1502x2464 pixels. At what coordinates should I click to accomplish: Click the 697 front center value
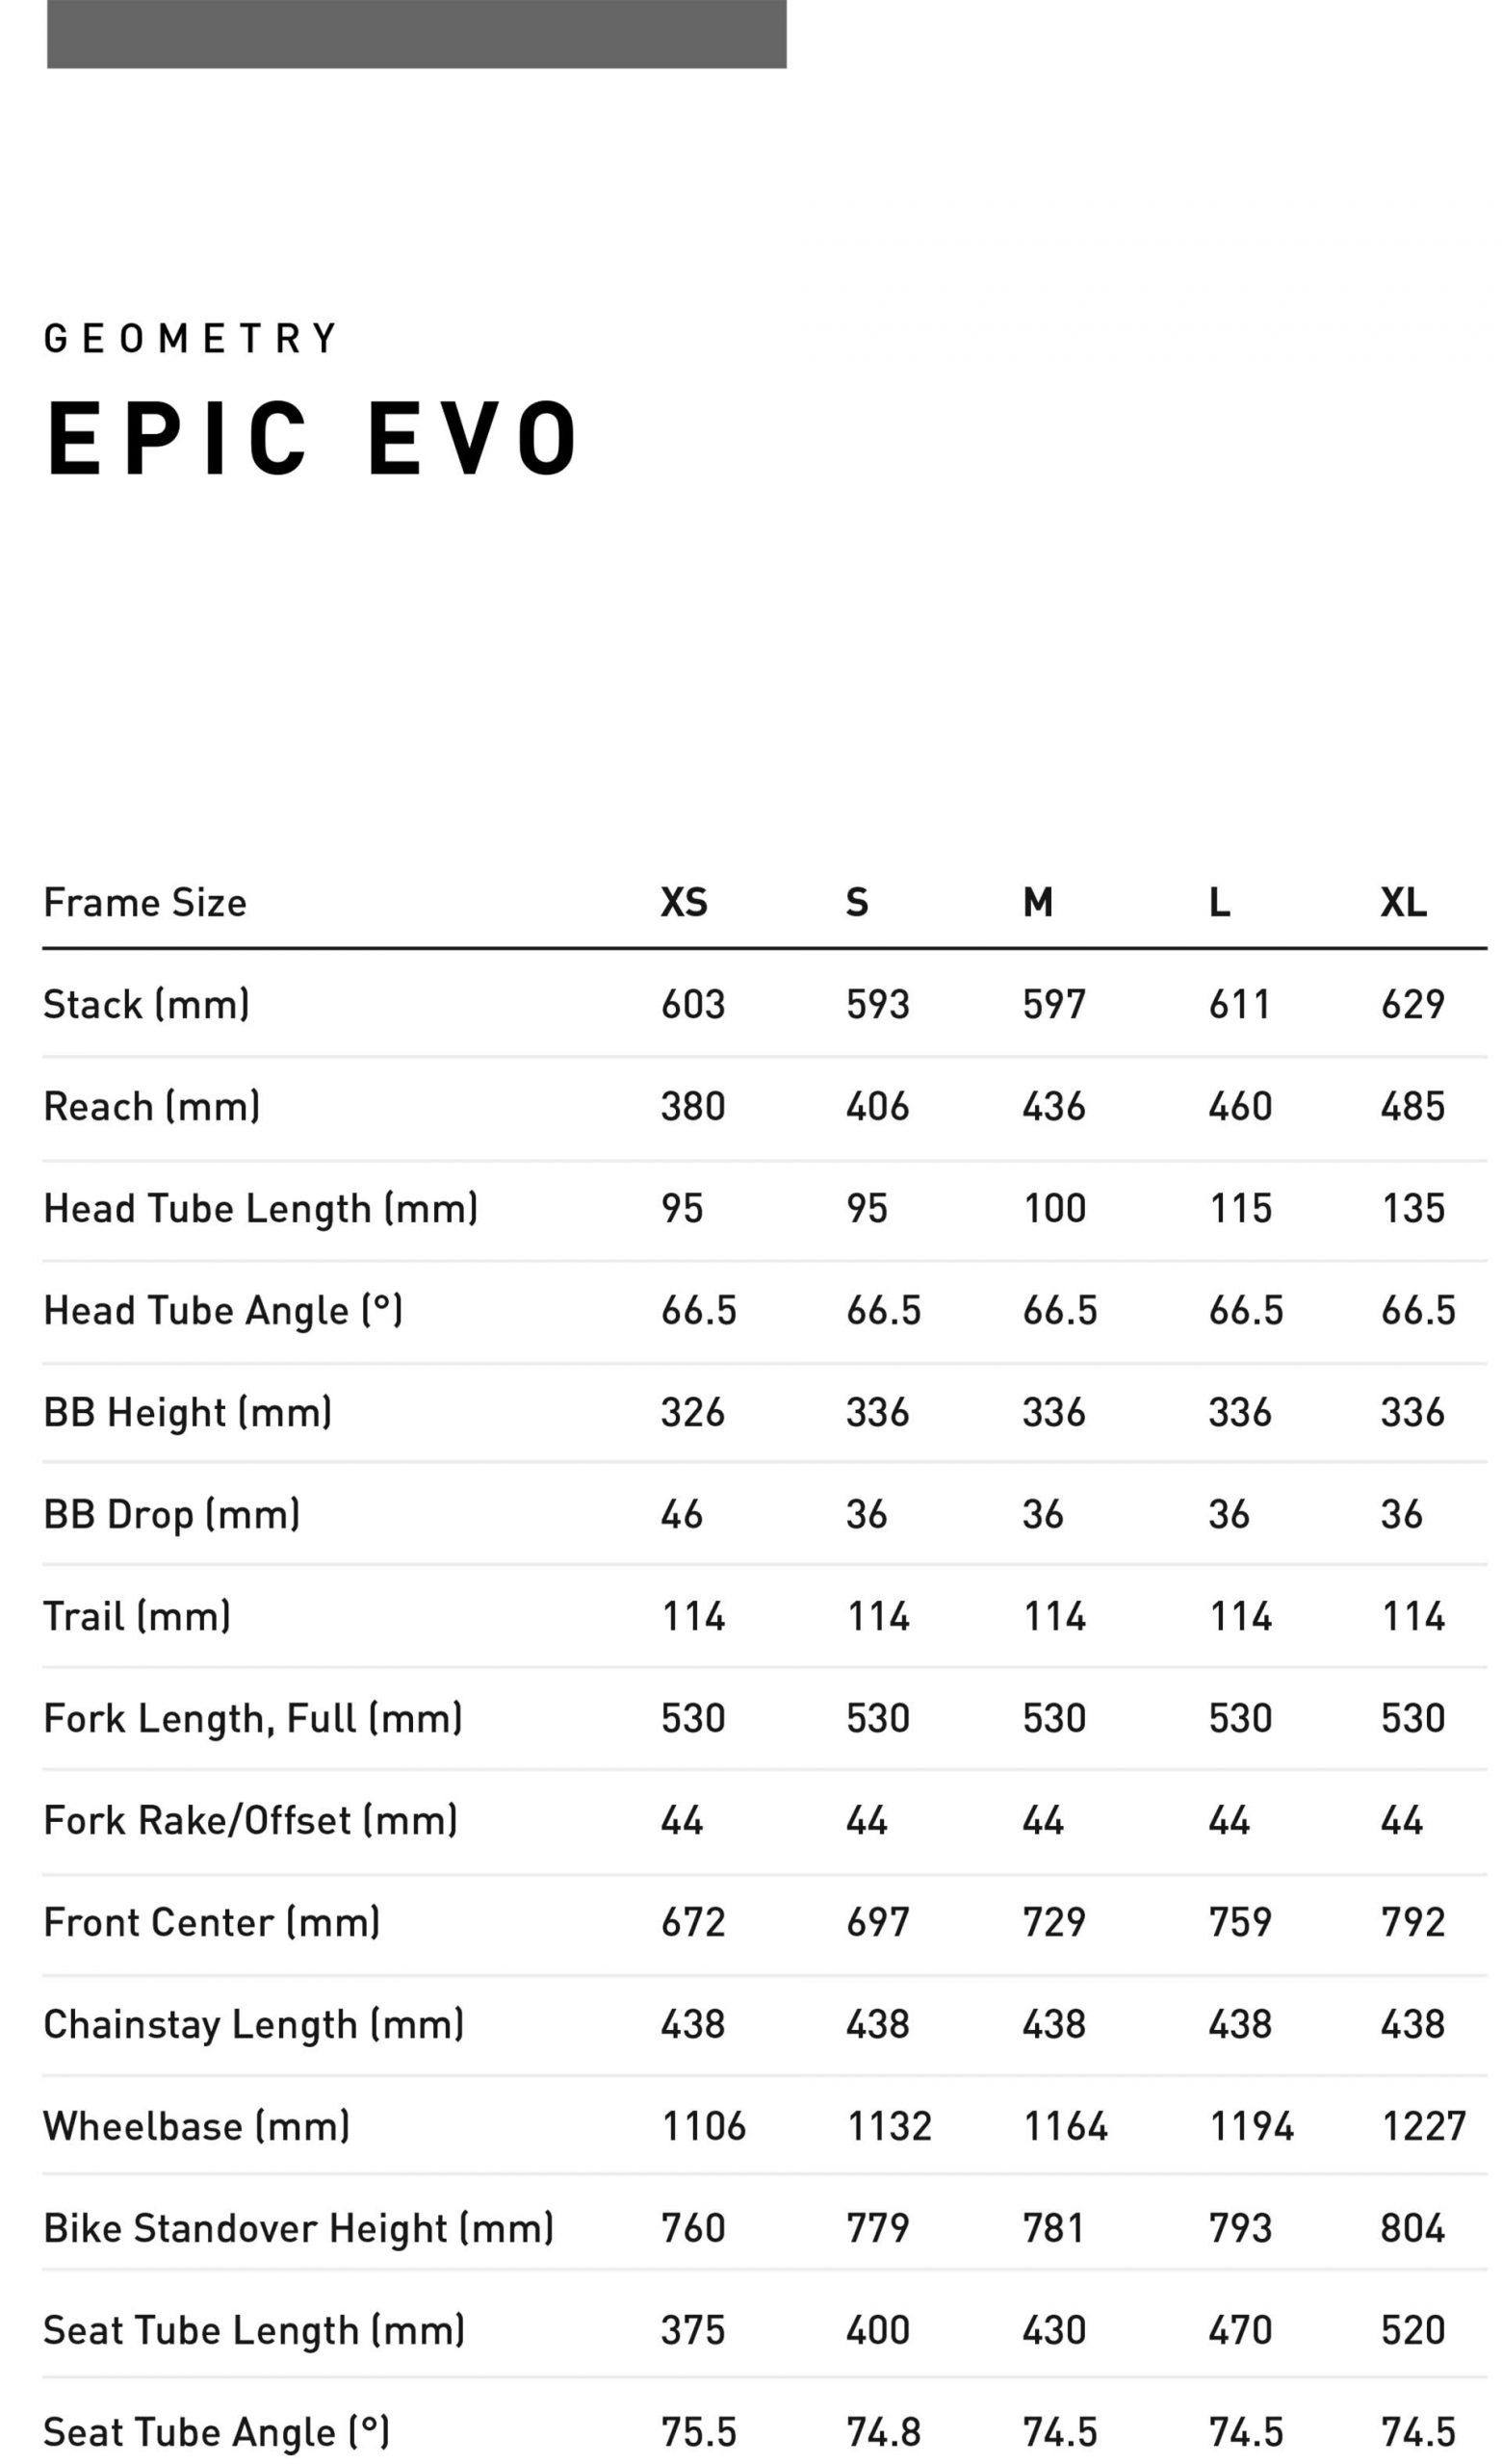click(877, 1923)
